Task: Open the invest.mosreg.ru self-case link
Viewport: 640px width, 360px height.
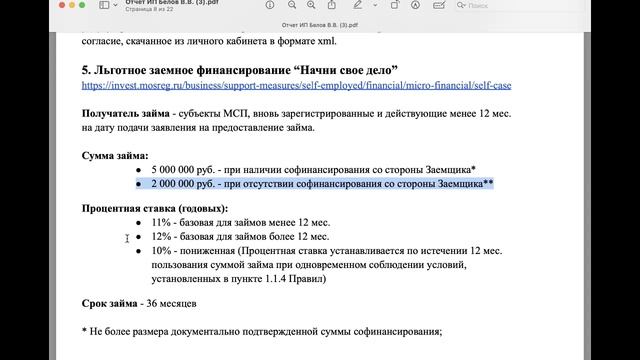Action: point(296,85)
